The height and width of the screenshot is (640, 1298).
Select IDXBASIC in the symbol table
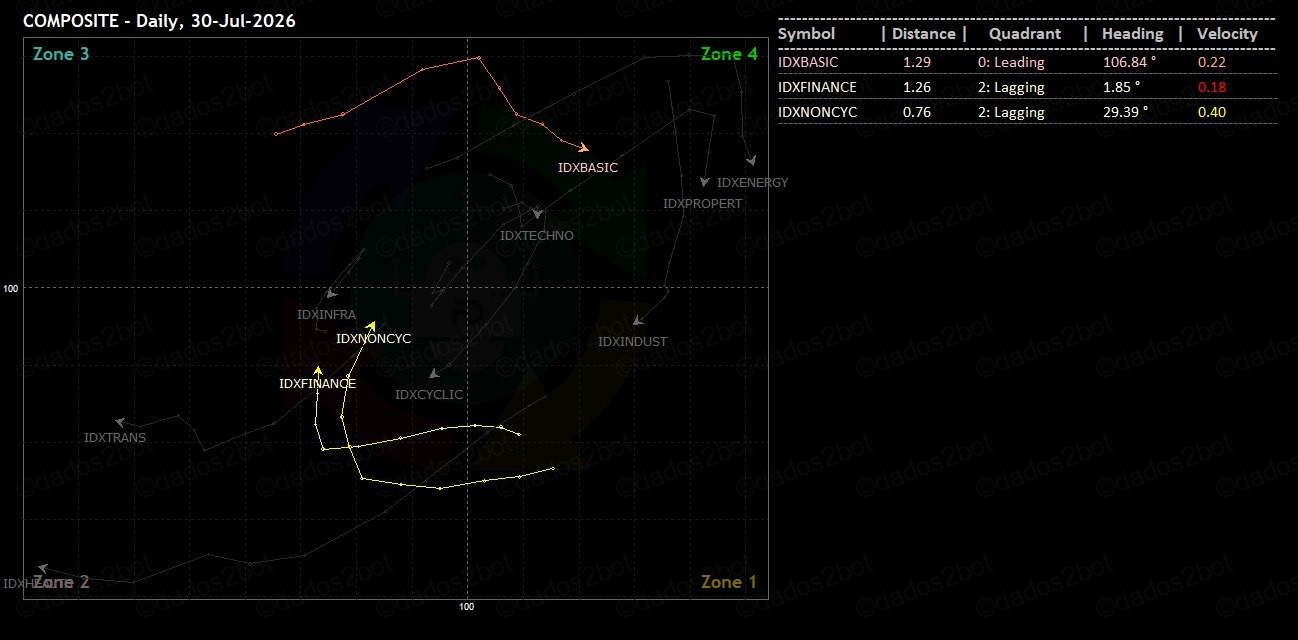(808, 62)
